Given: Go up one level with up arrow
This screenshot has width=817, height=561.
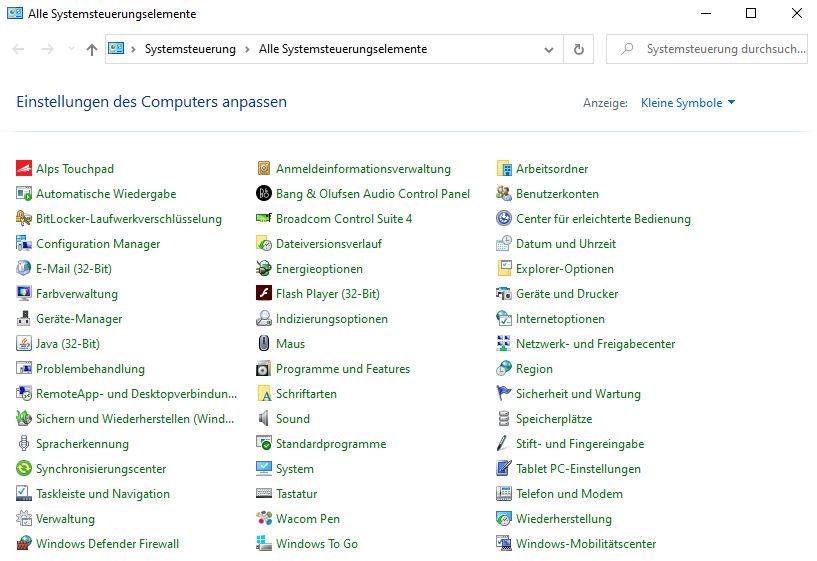Looking at the screenshot, I should (x=92, y=49).
